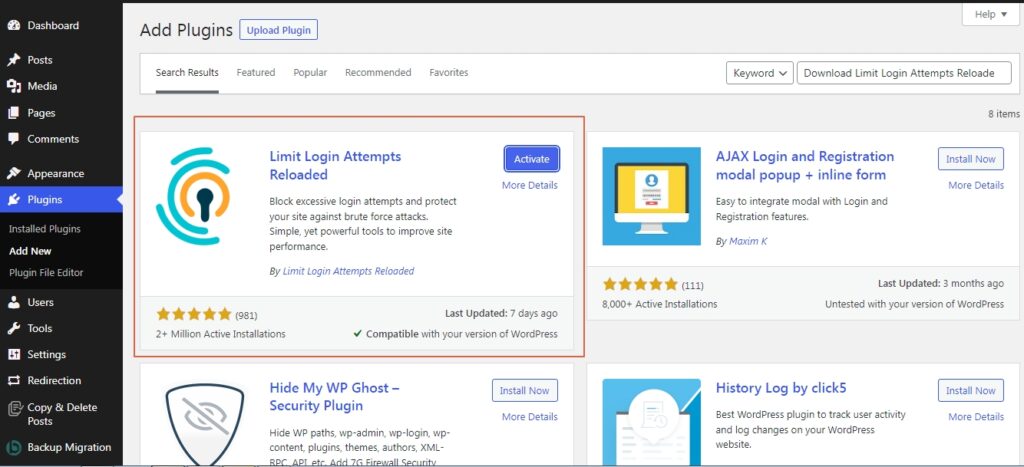This screenshot has width=1024, height=467.
Task: Open More Details for History Log plugin
Action: [x=976, y=417]
